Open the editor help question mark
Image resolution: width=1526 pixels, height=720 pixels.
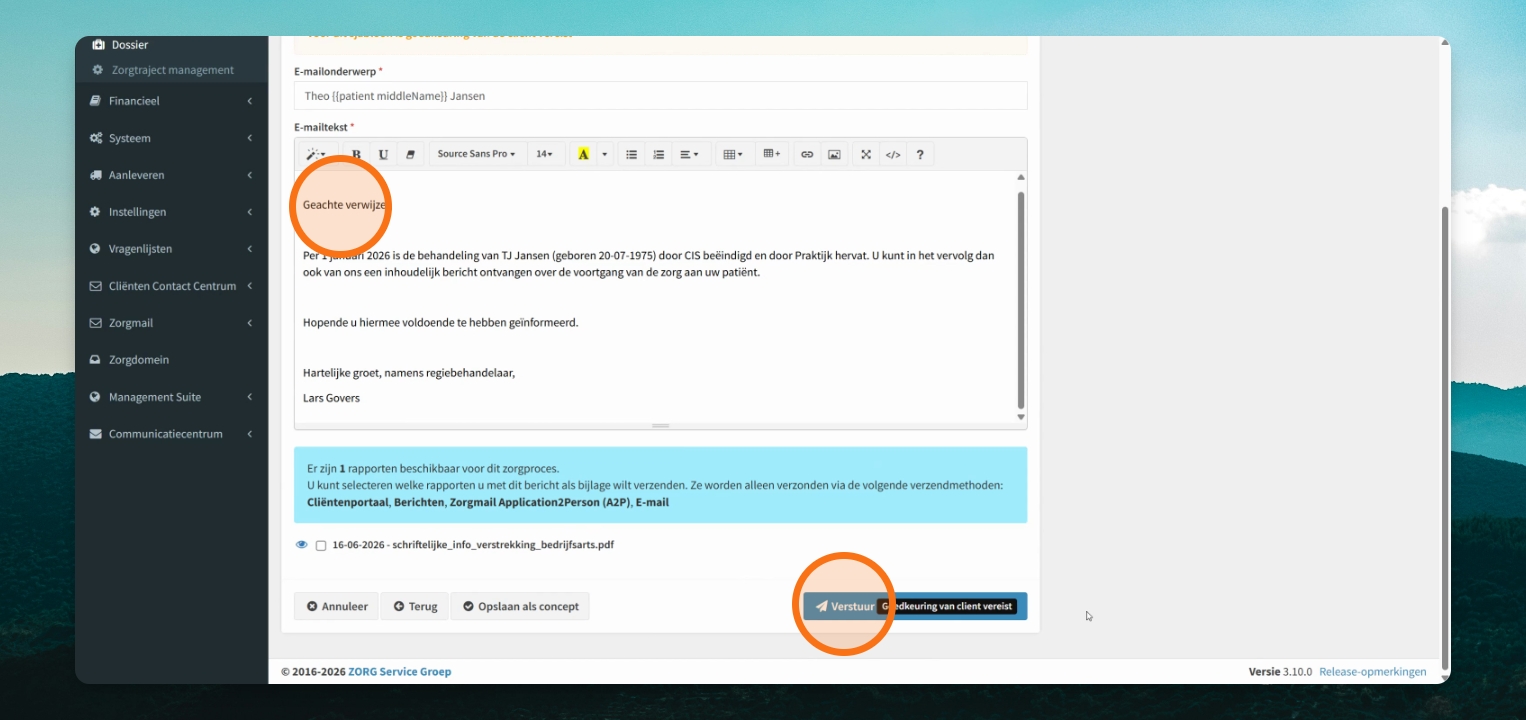coord(920,154)
